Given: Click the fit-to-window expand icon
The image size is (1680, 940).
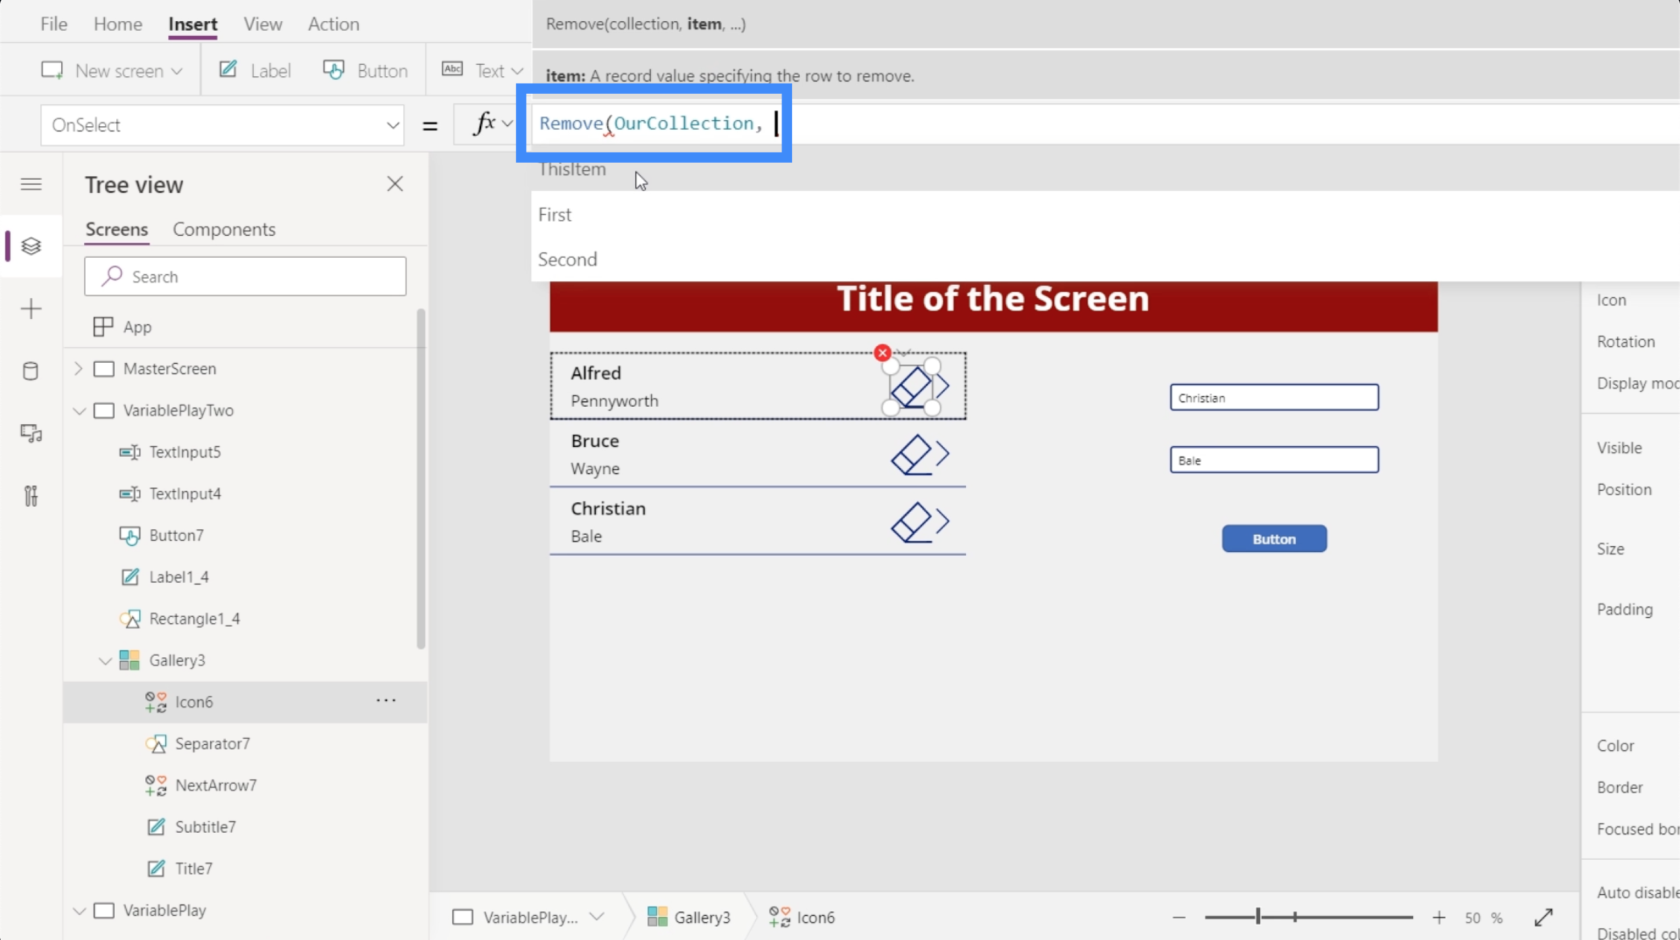Looking at the screenshot, I should 1543,917.
